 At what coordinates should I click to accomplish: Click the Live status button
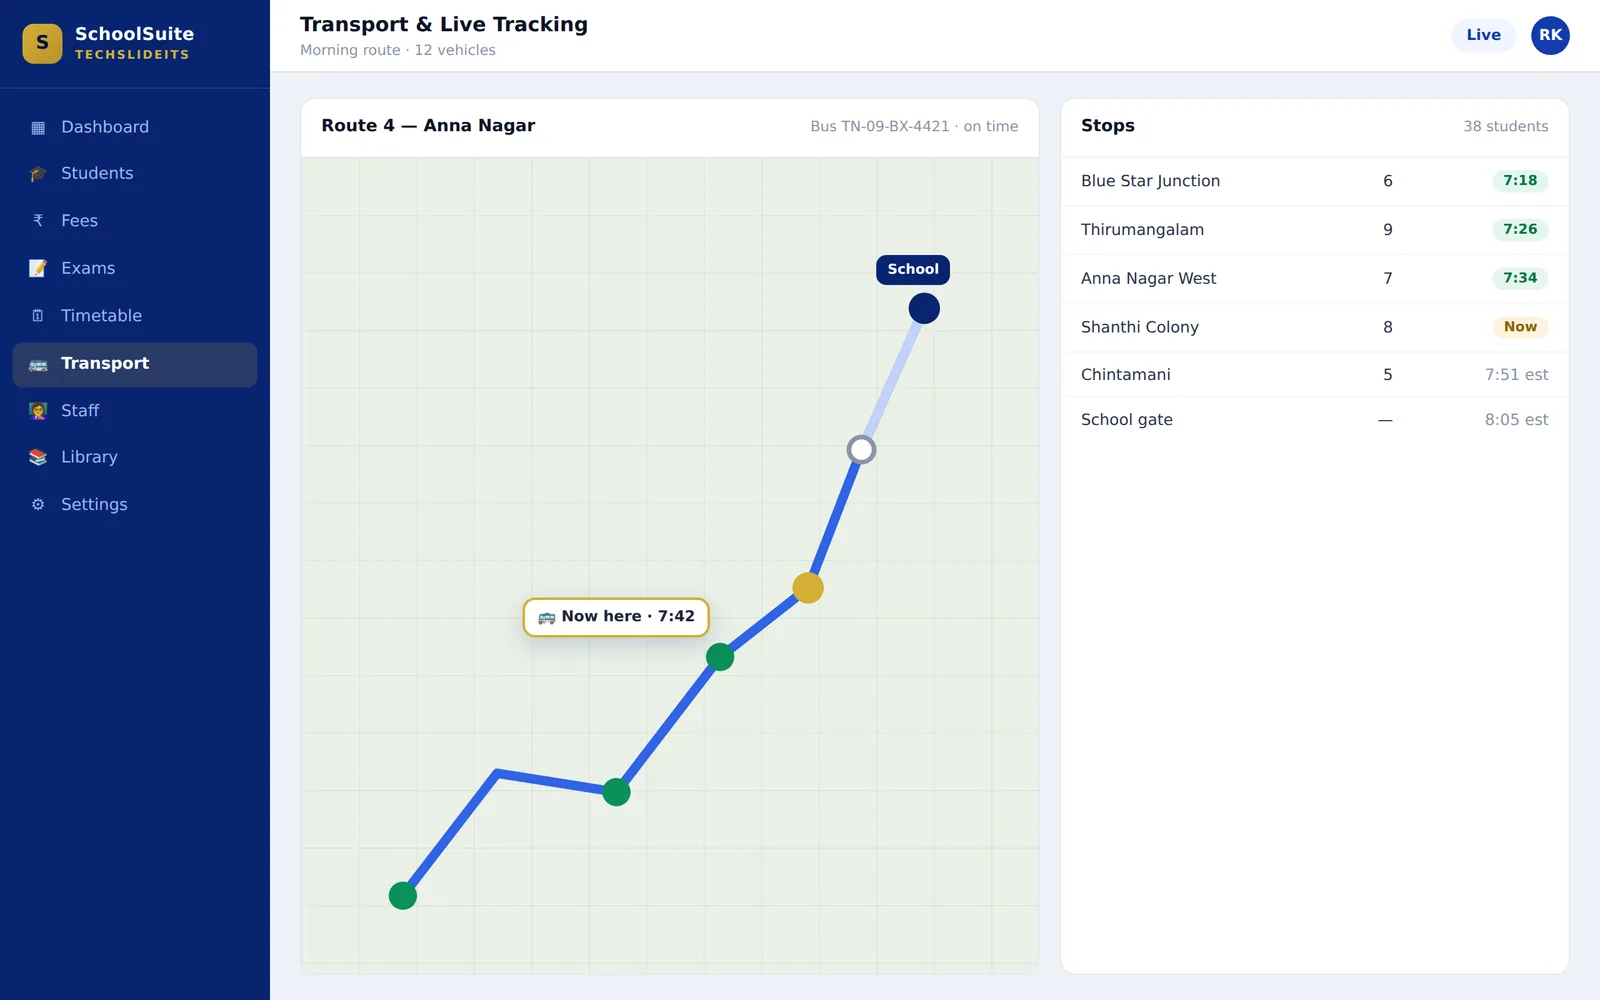(x=1483, y=35)
